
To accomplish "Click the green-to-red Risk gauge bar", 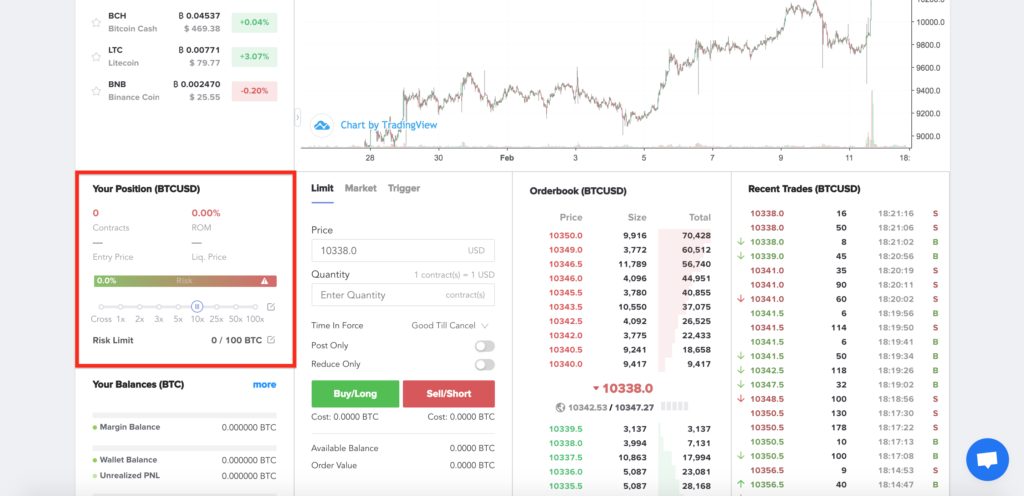I will (x=185, y=281).
